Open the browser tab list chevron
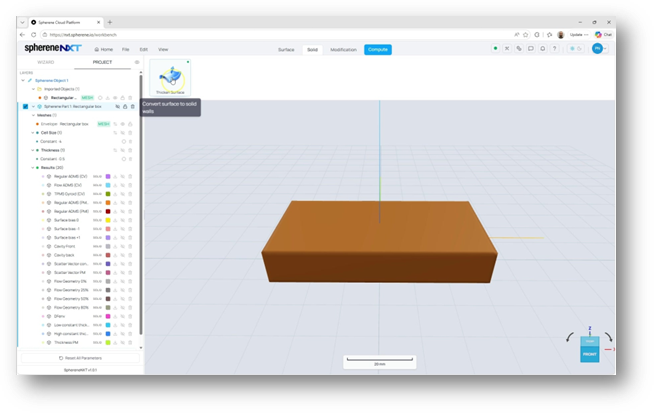654x414 pixels. pyautogui.click(x=23, y=22)
